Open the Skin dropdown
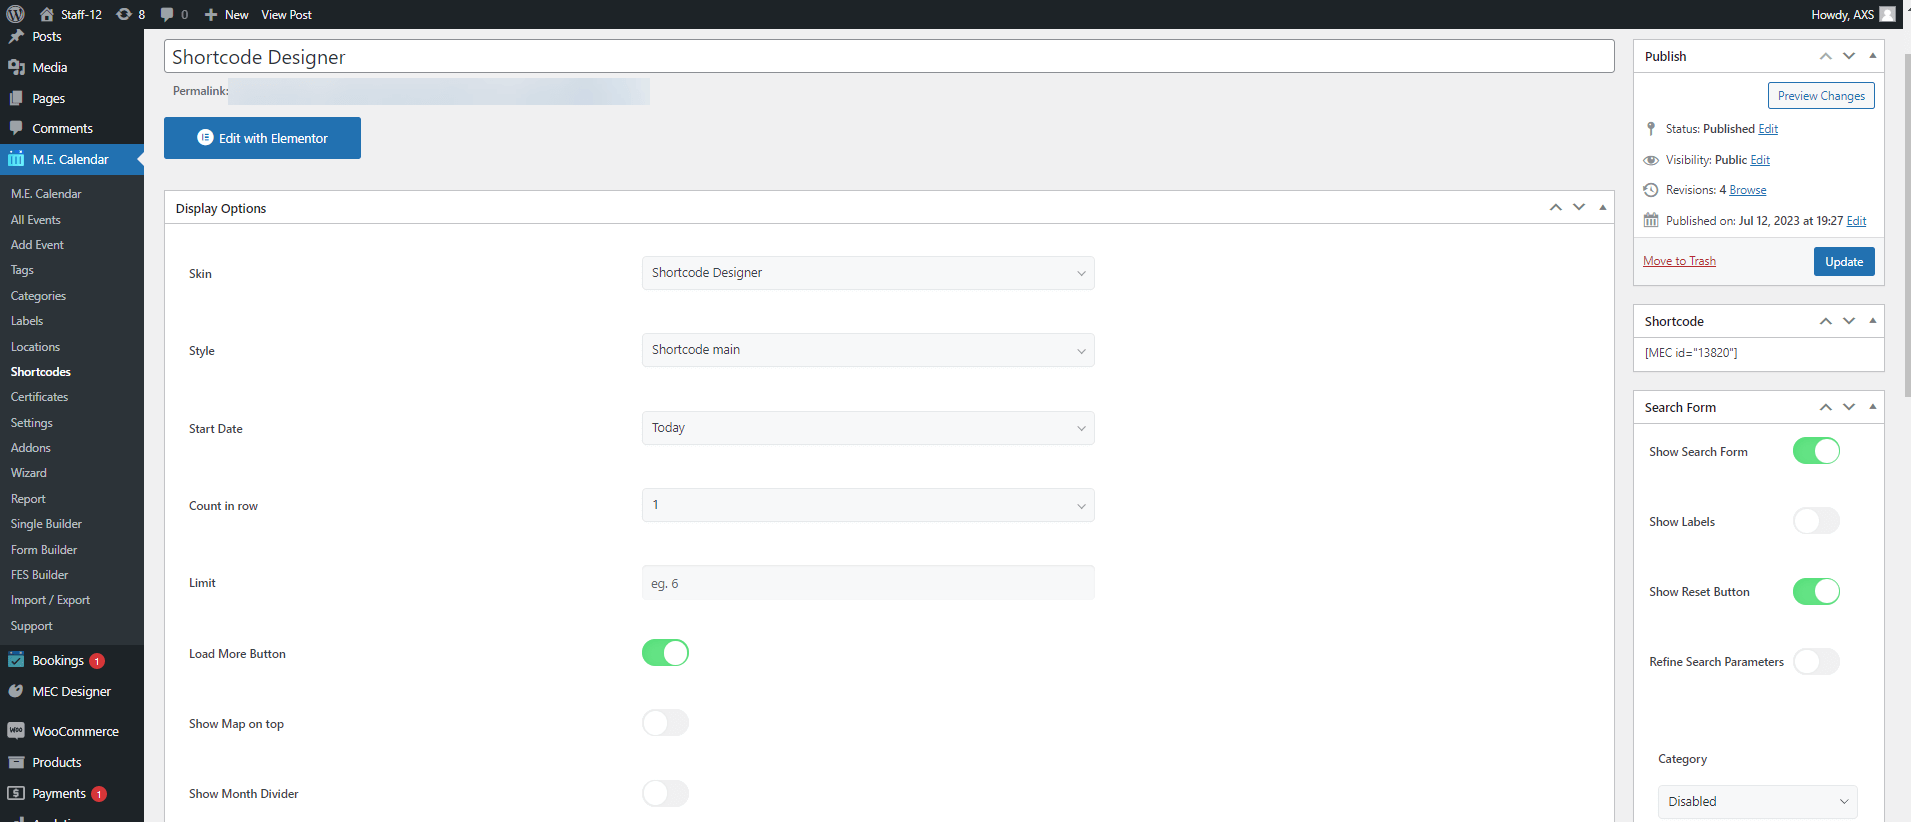This screenshot has height=822, width=1911. [867, 273]
